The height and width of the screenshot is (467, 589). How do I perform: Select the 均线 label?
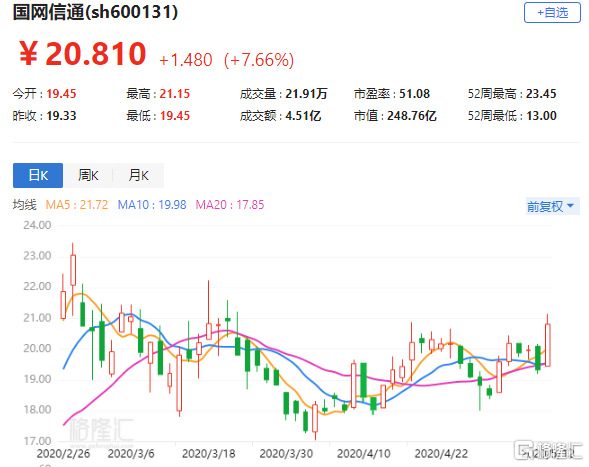tap(25, 205)
